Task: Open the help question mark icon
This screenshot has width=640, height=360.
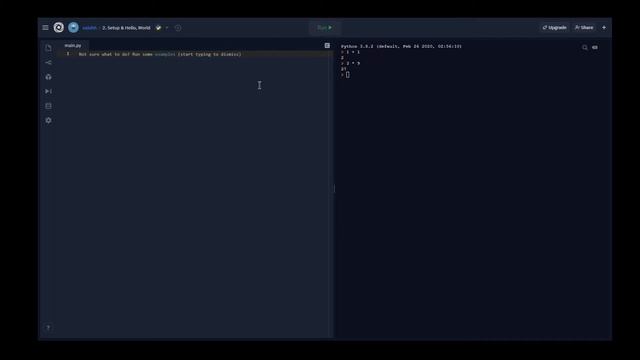Action: 48,328
